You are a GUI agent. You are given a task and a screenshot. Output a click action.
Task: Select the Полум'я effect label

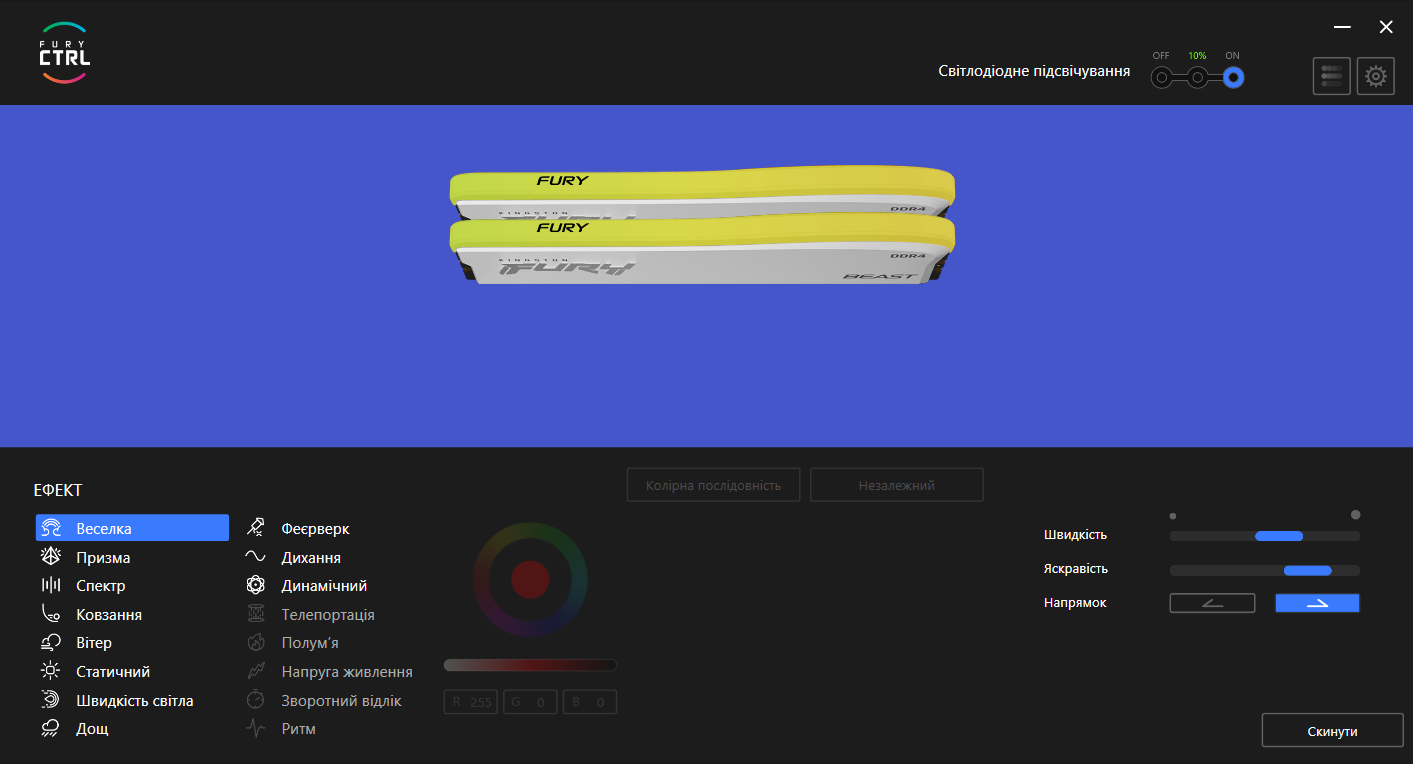[310, 642]
